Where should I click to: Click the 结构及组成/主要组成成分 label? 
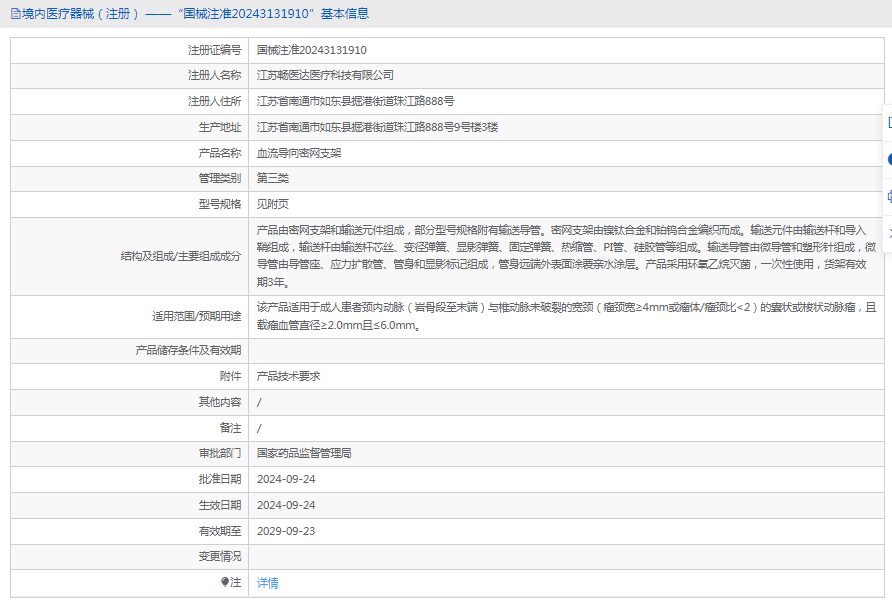181,256
